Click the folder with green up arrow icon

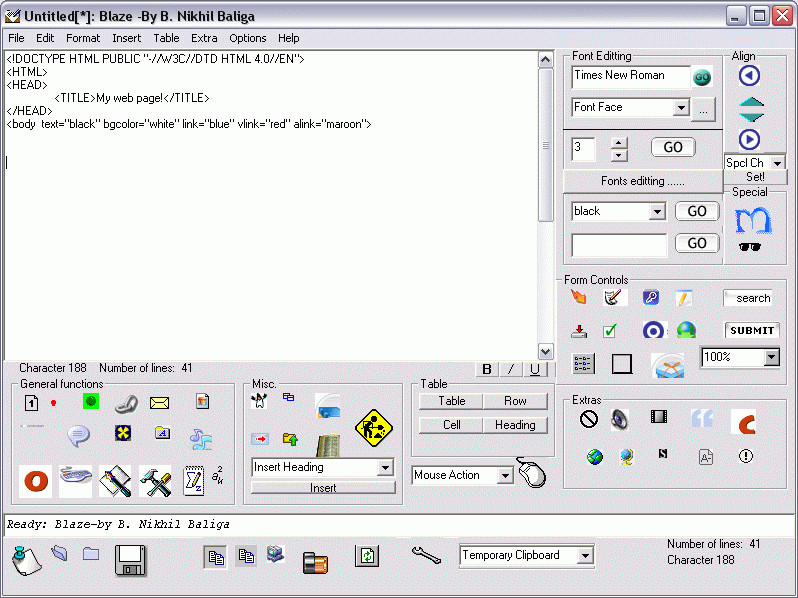click(x=290, y=439)
